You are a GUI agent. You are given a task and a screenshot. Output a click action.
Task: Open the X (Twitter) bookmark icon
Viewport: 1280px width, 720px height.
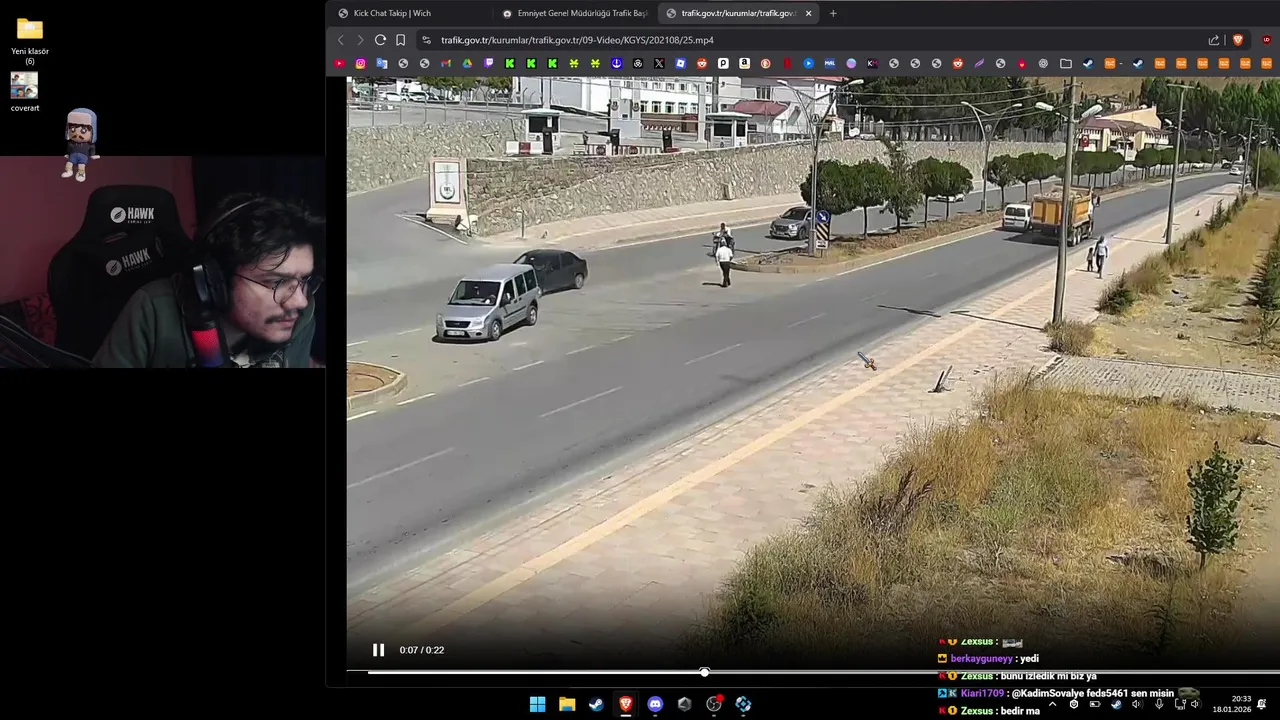tap(659, 63)
